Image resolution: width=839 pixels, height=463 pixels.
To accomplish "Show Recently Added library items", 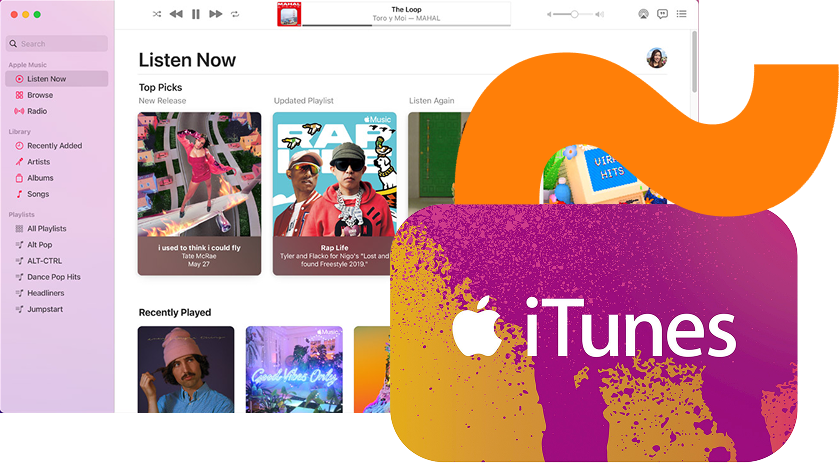I will pos(57,146).
